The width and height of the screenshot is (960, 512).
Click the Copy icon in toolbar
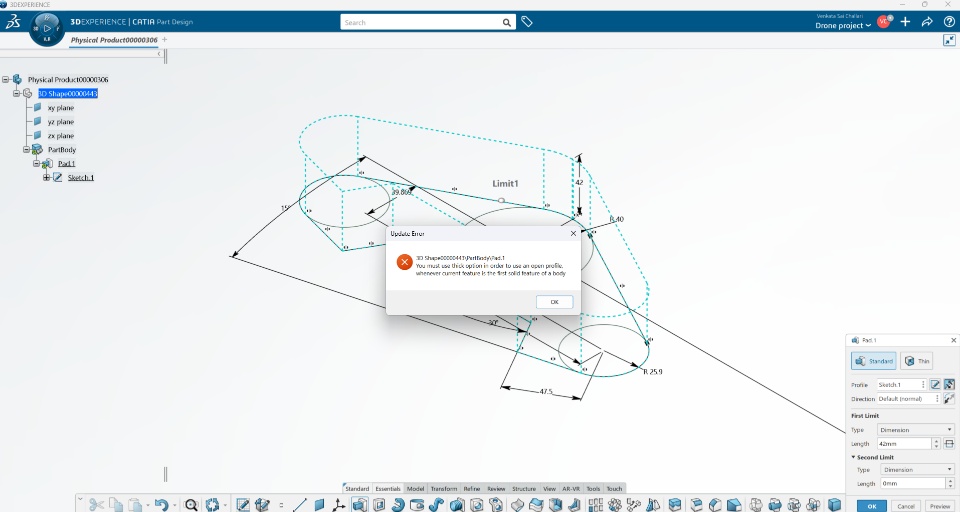[116, 505]
